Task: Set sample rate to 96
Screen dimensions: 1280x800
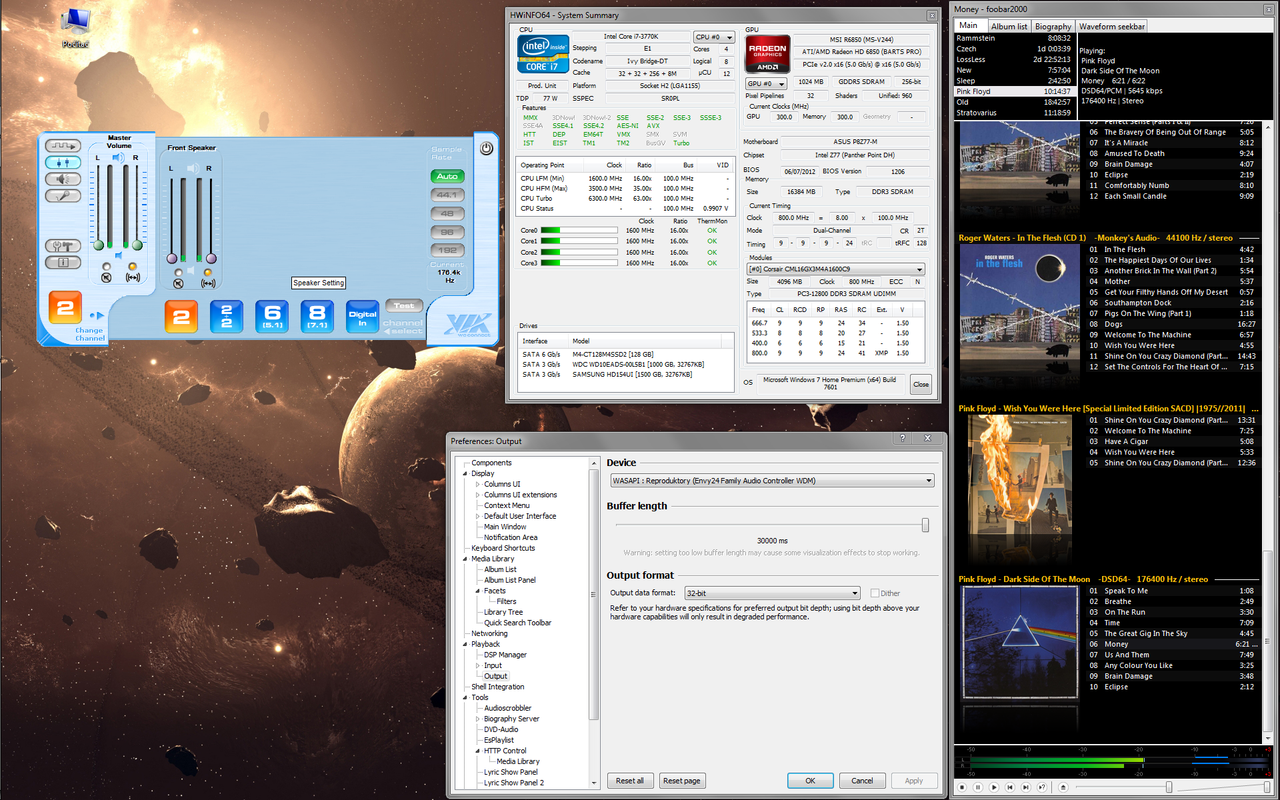Action: [x=447, y=231]
